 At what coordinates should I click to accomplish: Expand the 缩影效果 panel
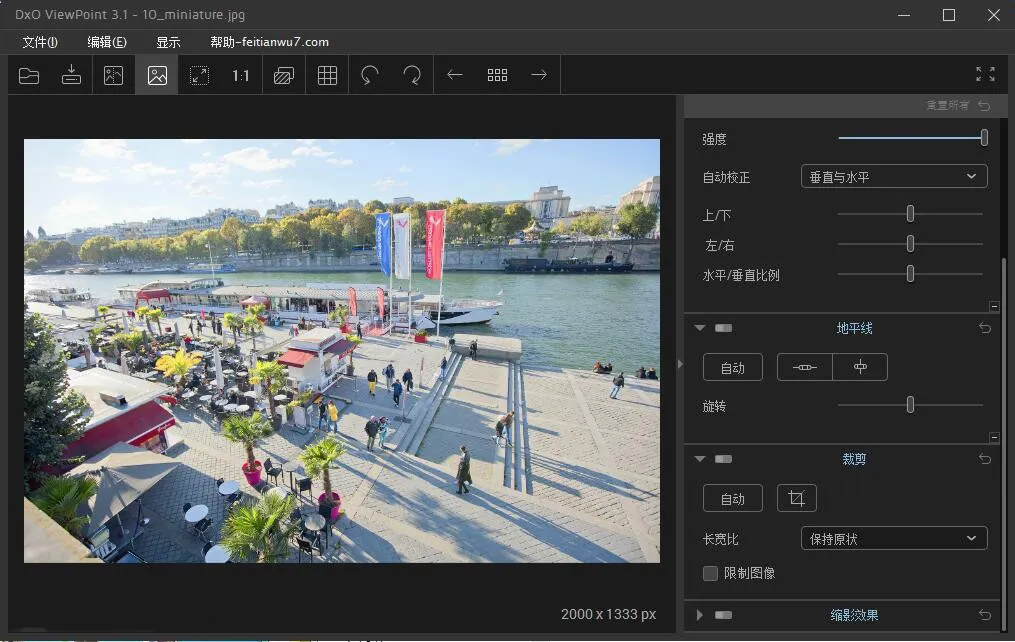699,615
